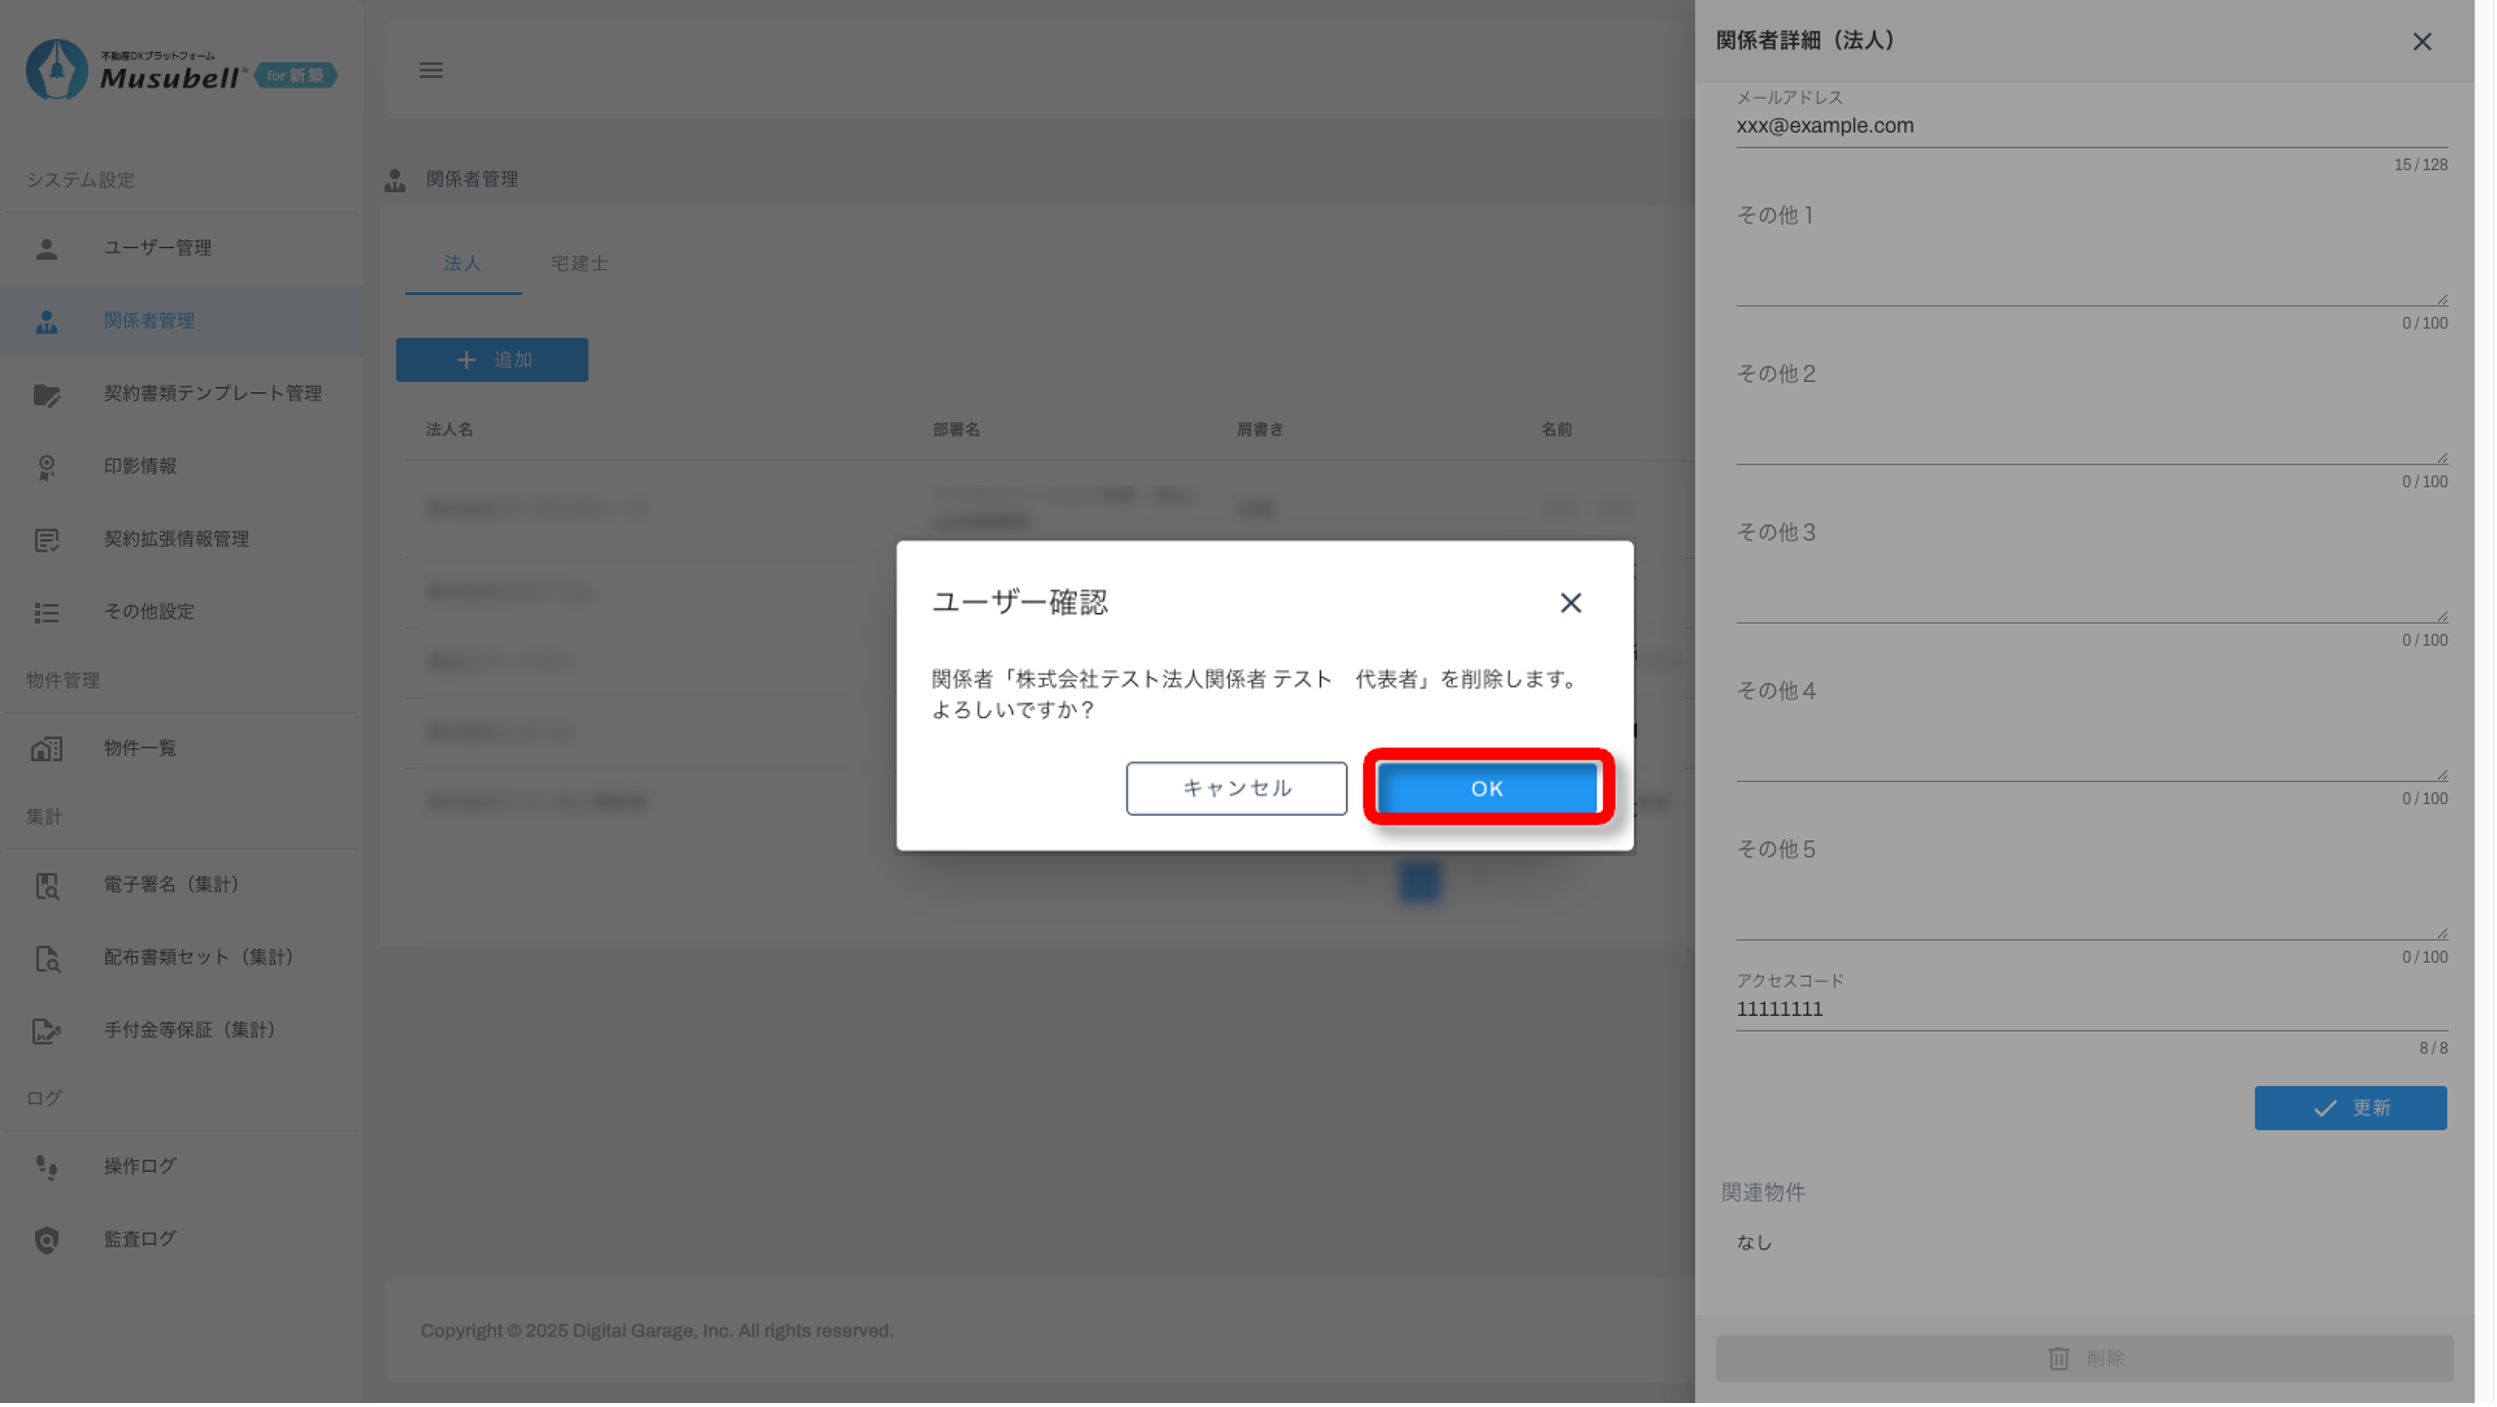The image size is (2497, 1407).
Task: Focus the メールアドレス input field
Action: (x=2090, y=126)
